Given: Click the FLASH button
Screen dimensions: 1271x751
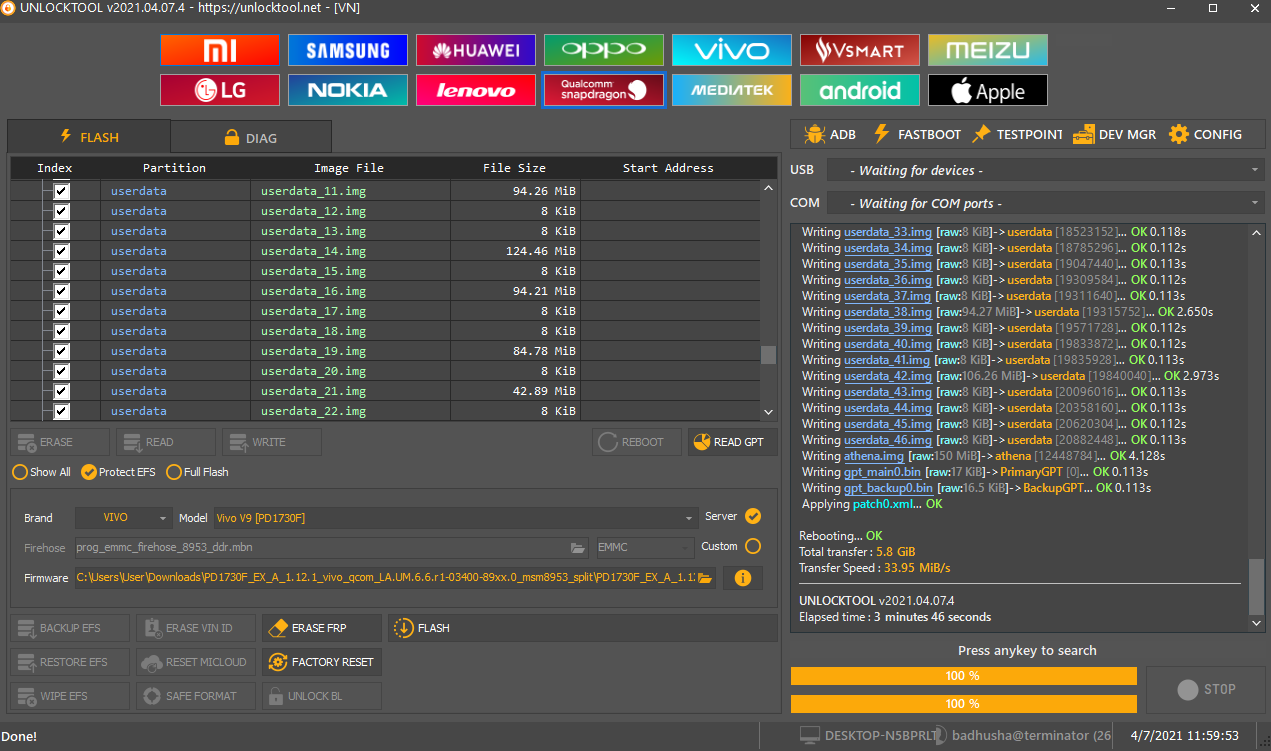Looking at the screenshot, I should click(x=582, y=628).
